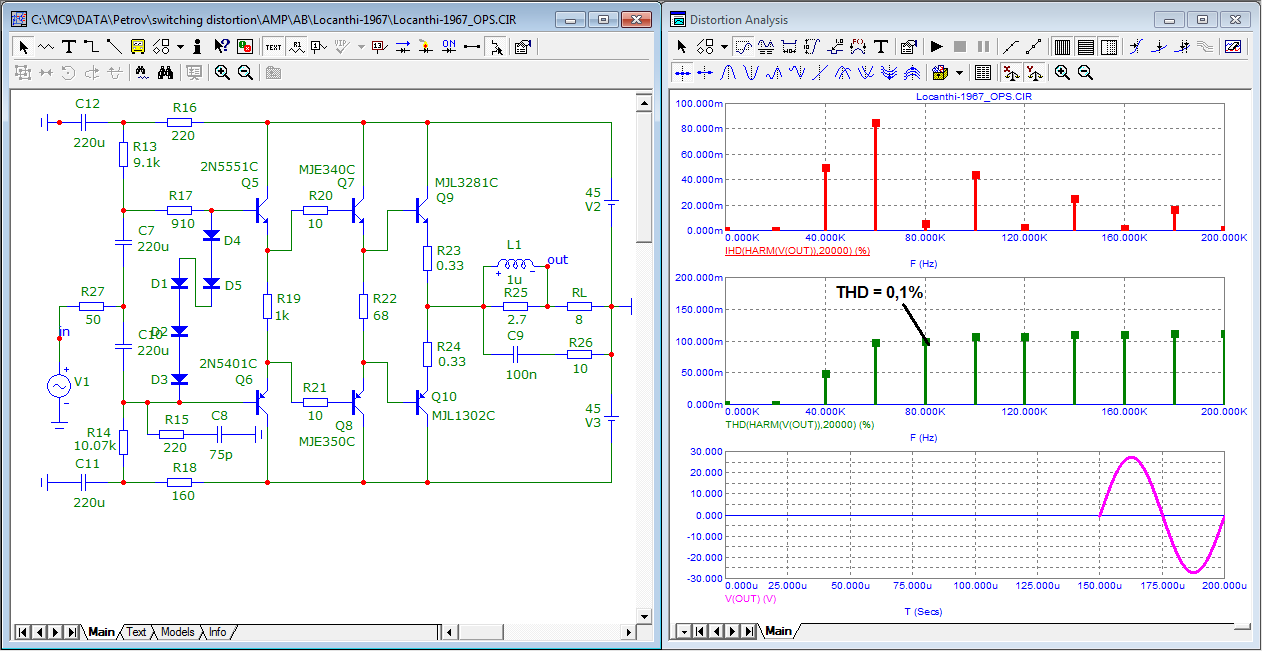Switch to the Text tab in schematic
The image size is (1262, 651).
[x=136, y=632]
